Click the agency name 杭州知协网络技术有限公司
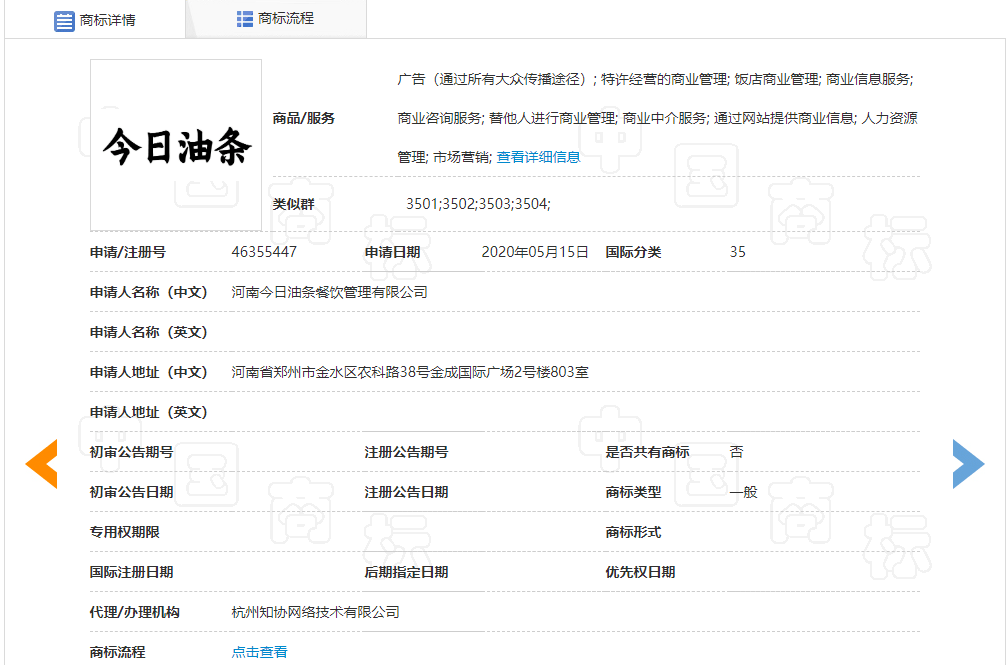The width and height of the screenshot is (1007, 665). click(x=315, y=612)
